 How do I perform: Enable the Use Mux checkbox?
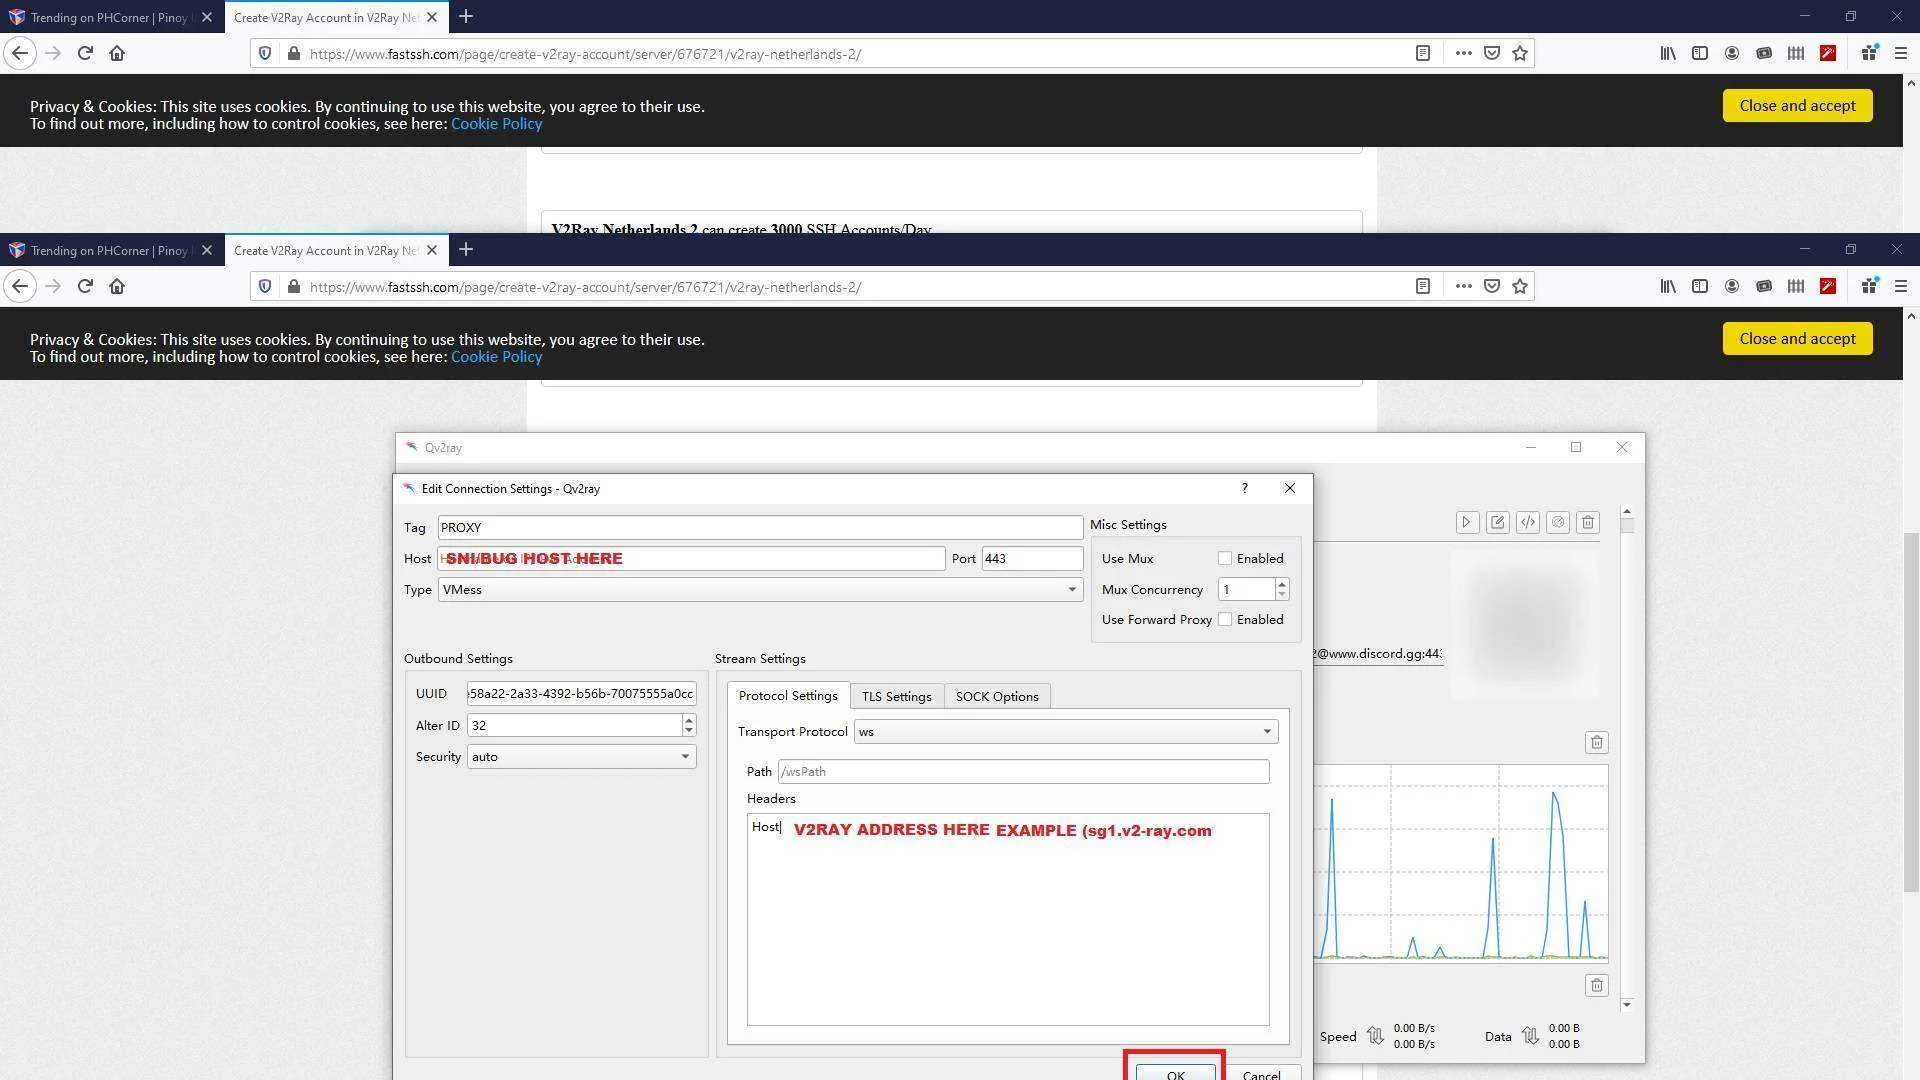(x=1225, y=558)
